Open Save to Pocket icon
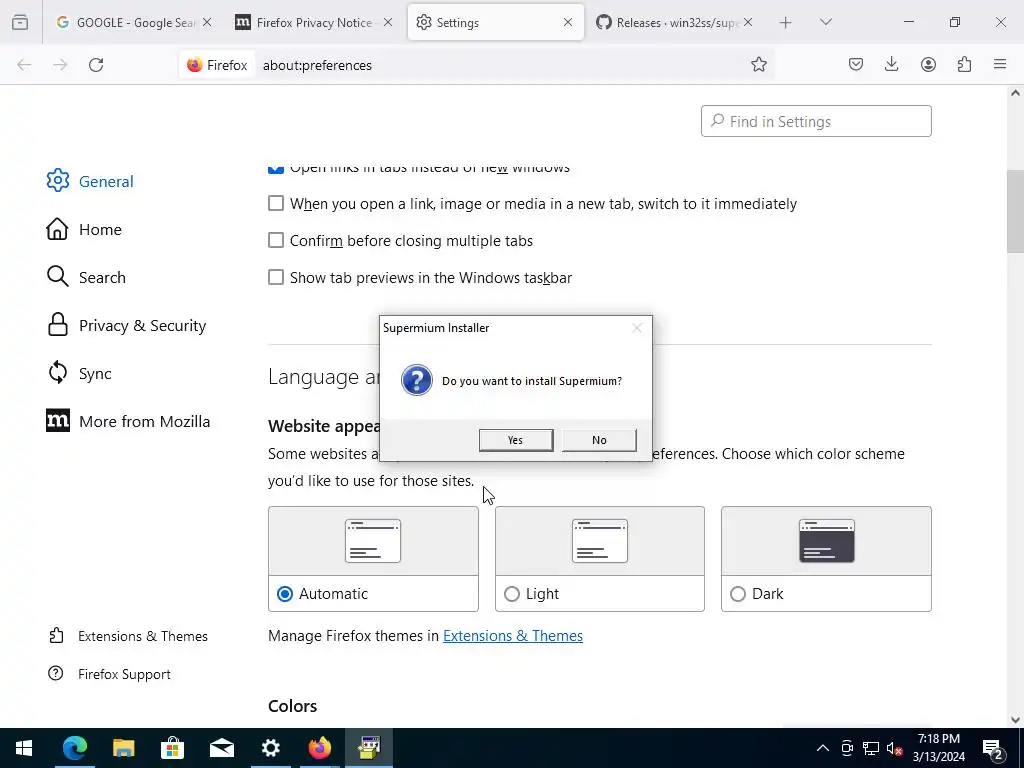 click(856, 64)
